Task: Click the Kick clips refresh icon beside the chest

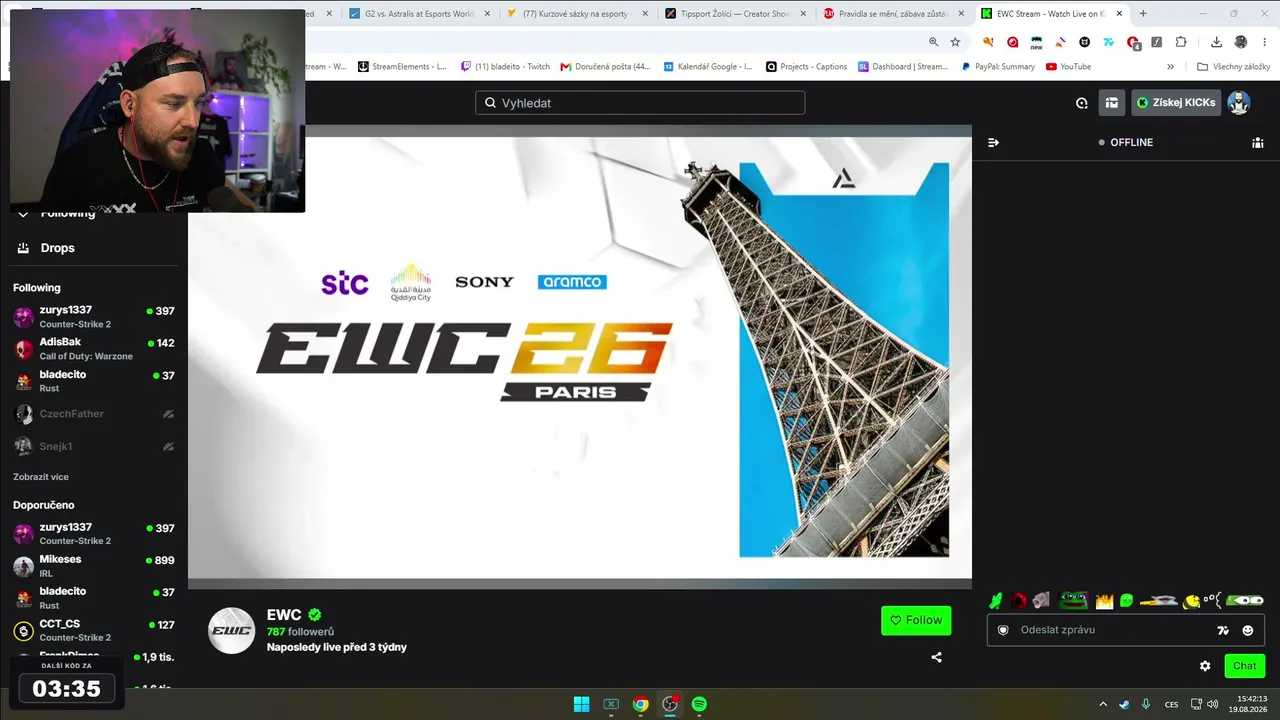Action: tap(1081, 103)
